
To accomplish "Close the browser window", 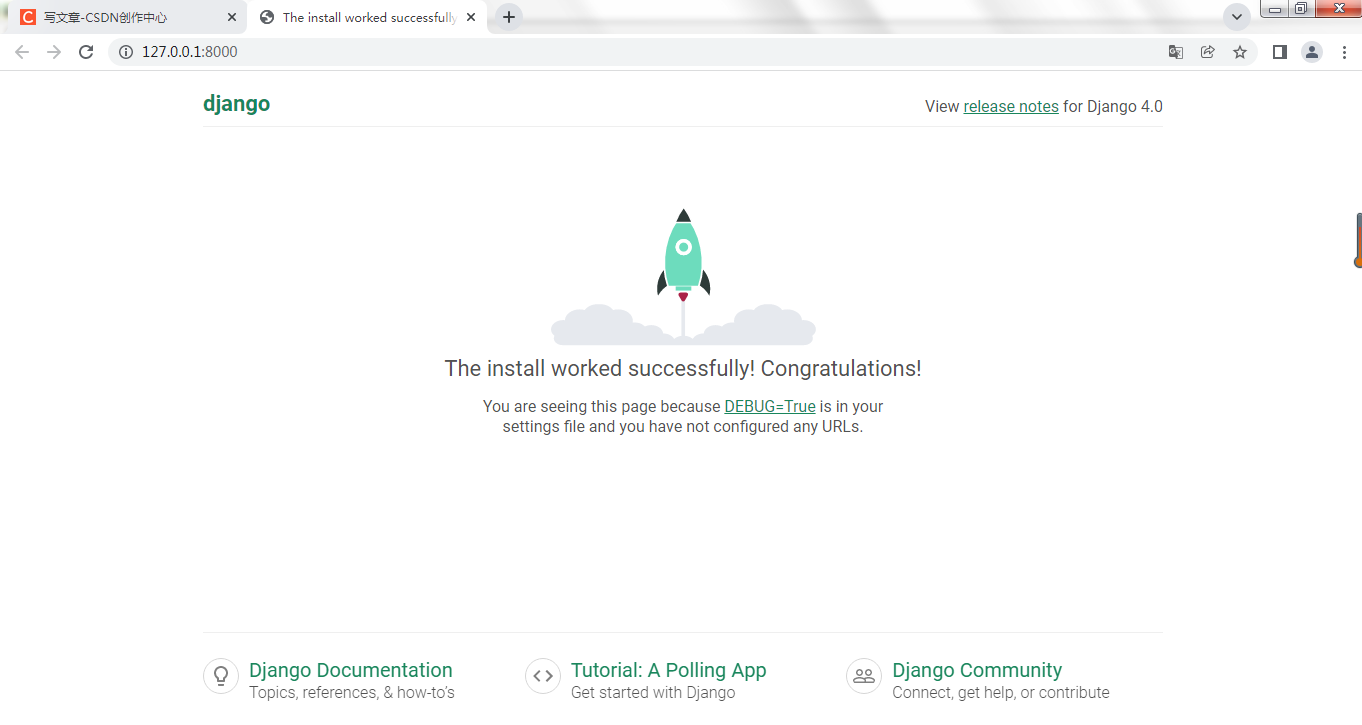I will pyautogui.click(x=1337, y=9).
